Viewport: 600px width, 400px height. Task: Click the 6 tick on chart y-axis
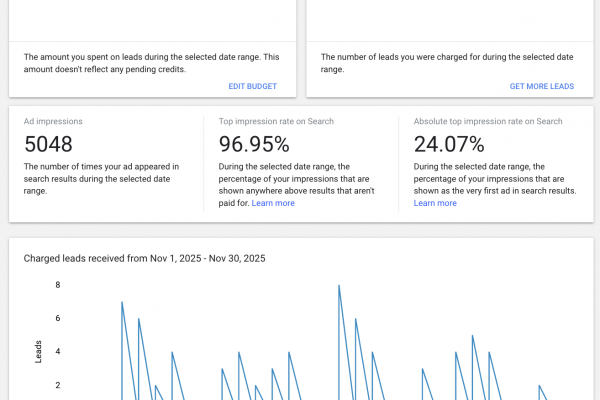click(57, 318)
